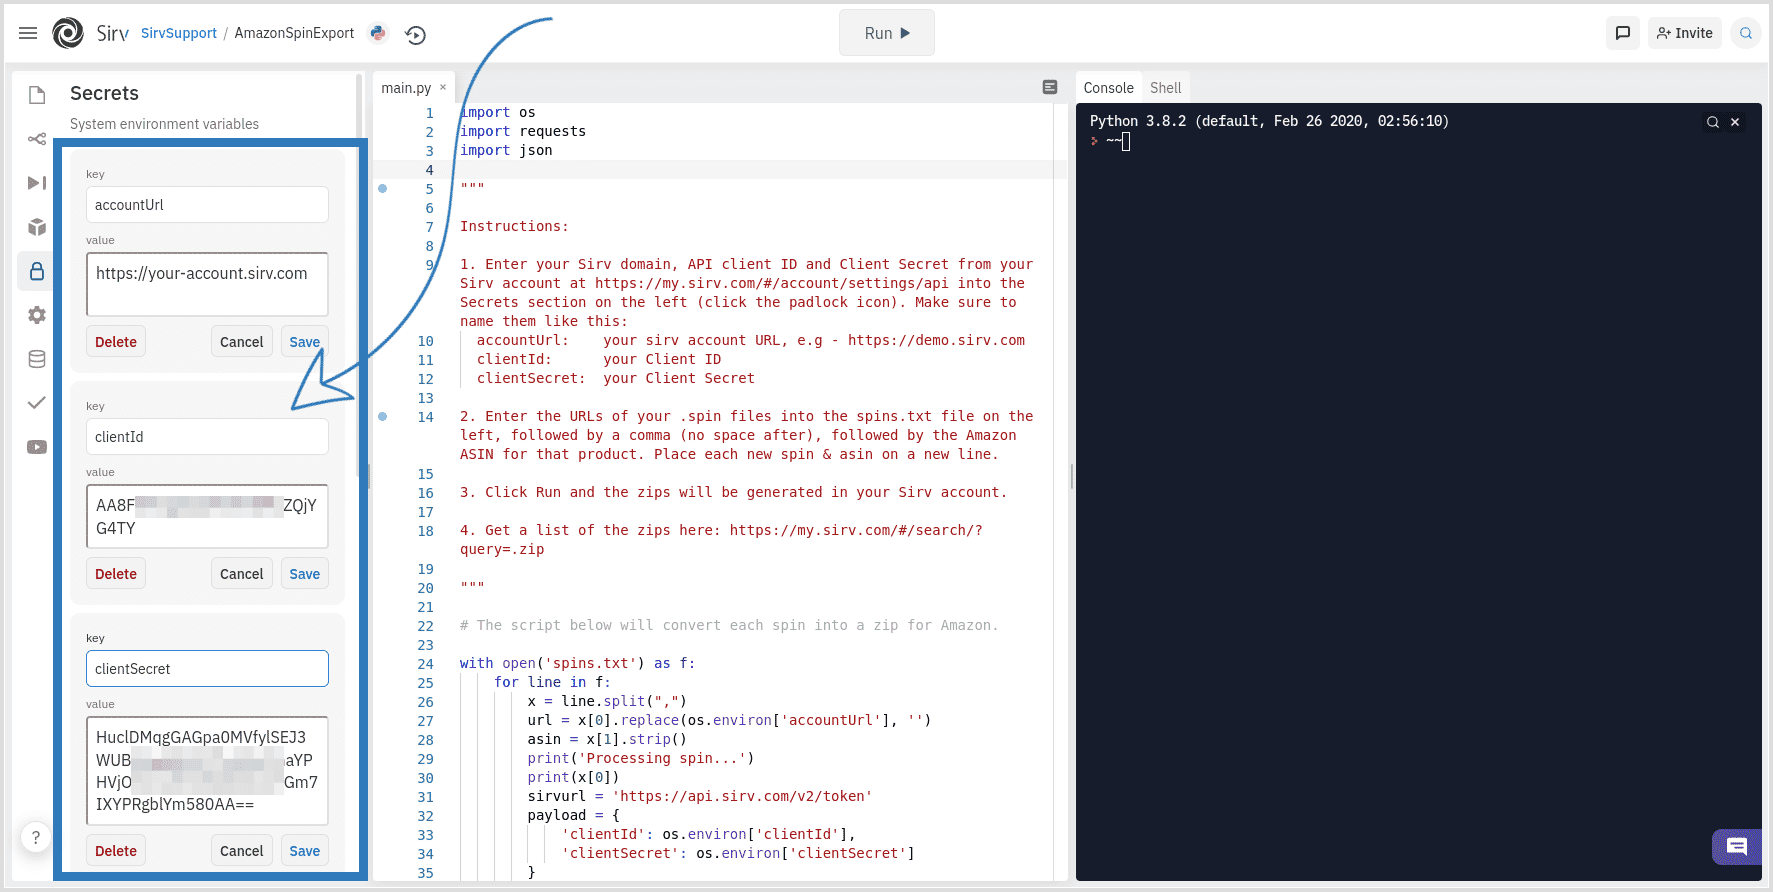Open the hamburger menu at top left
Image resolution: width=1773 pixels, height=892 pixels.
click(x=28, y=33)
